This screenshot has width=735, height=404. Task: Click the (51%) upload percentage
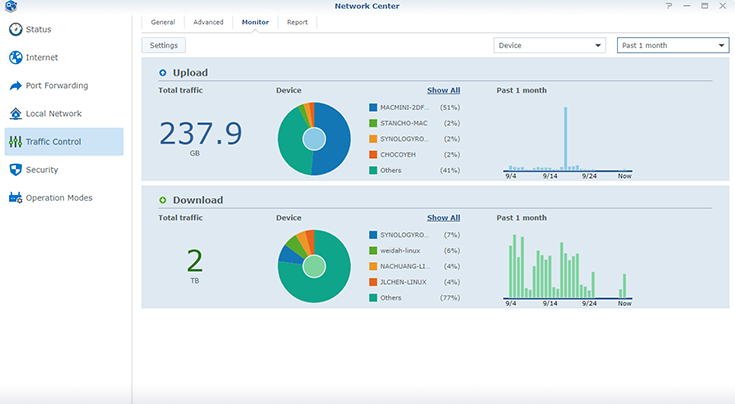pos(450,107)
